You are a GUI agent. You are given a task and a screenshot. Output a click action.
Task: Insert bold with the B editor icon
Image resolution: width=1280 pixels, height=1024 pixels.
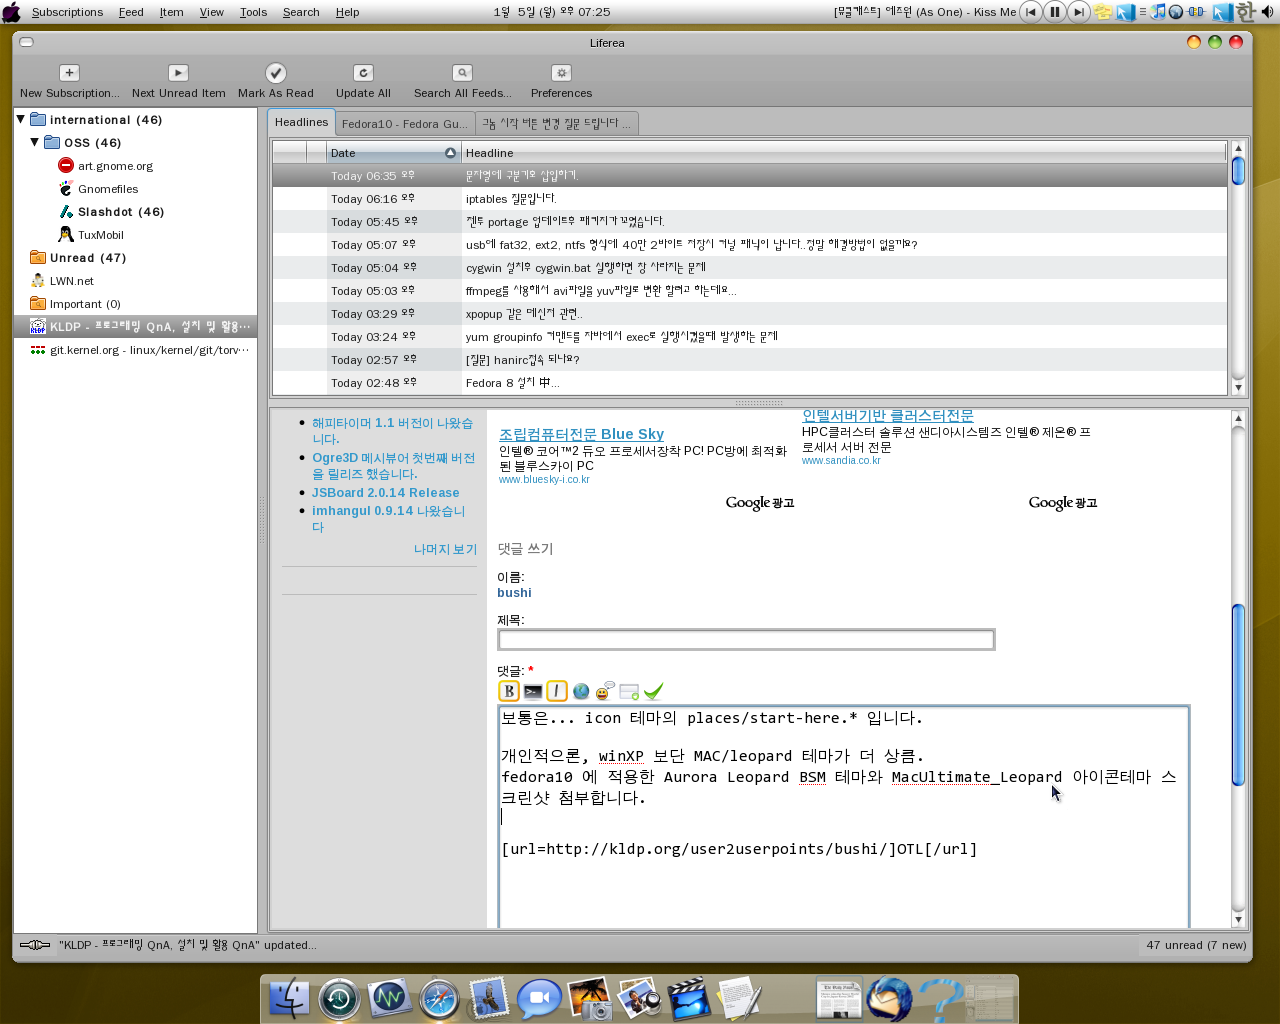pyautogui.click(x=508, y=691)
